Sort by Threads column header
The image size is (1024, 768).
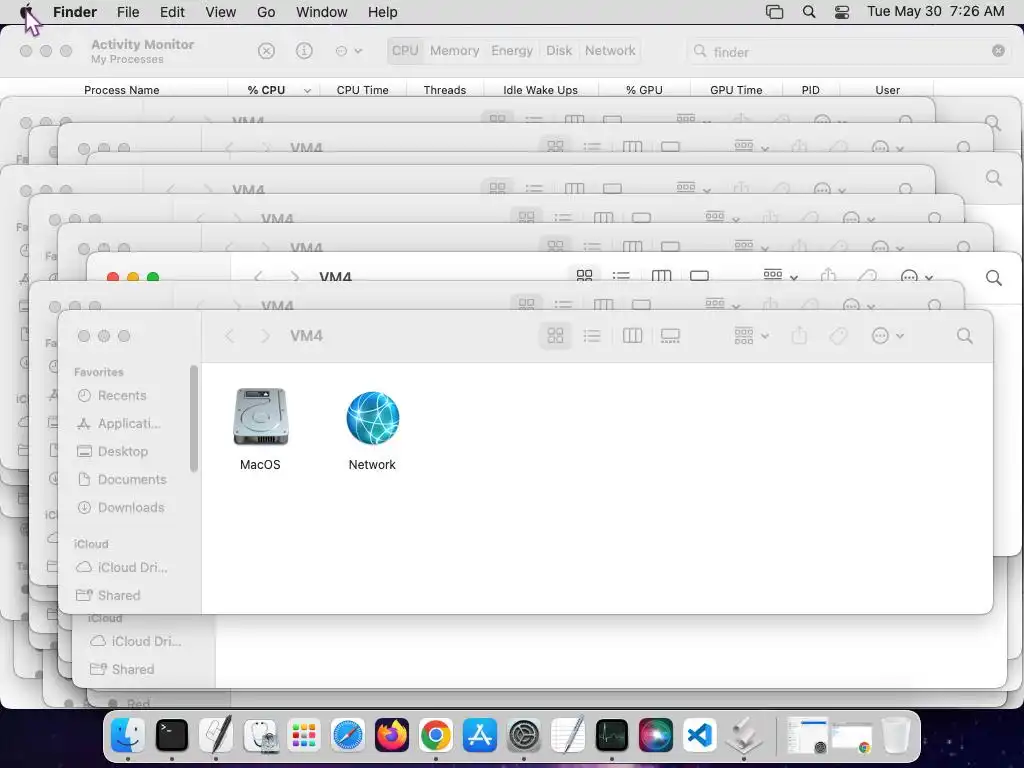pyautogui.click(x=445, y=90)
